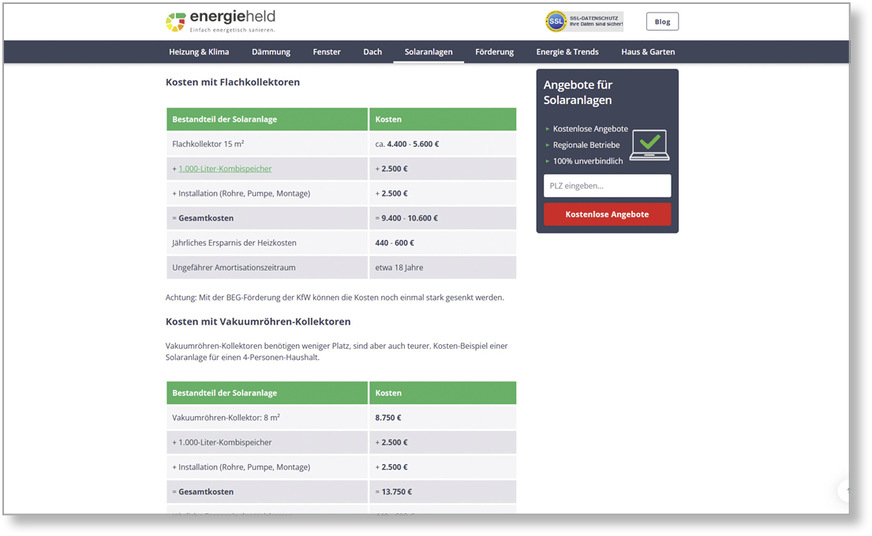The image size is (872, 536).
Task: Open the Dach navigation item
Action: [372, 52]
